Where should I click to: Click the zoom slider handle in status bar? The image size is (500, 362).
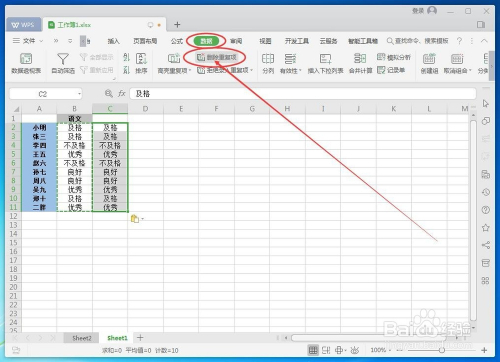[442, 350]
